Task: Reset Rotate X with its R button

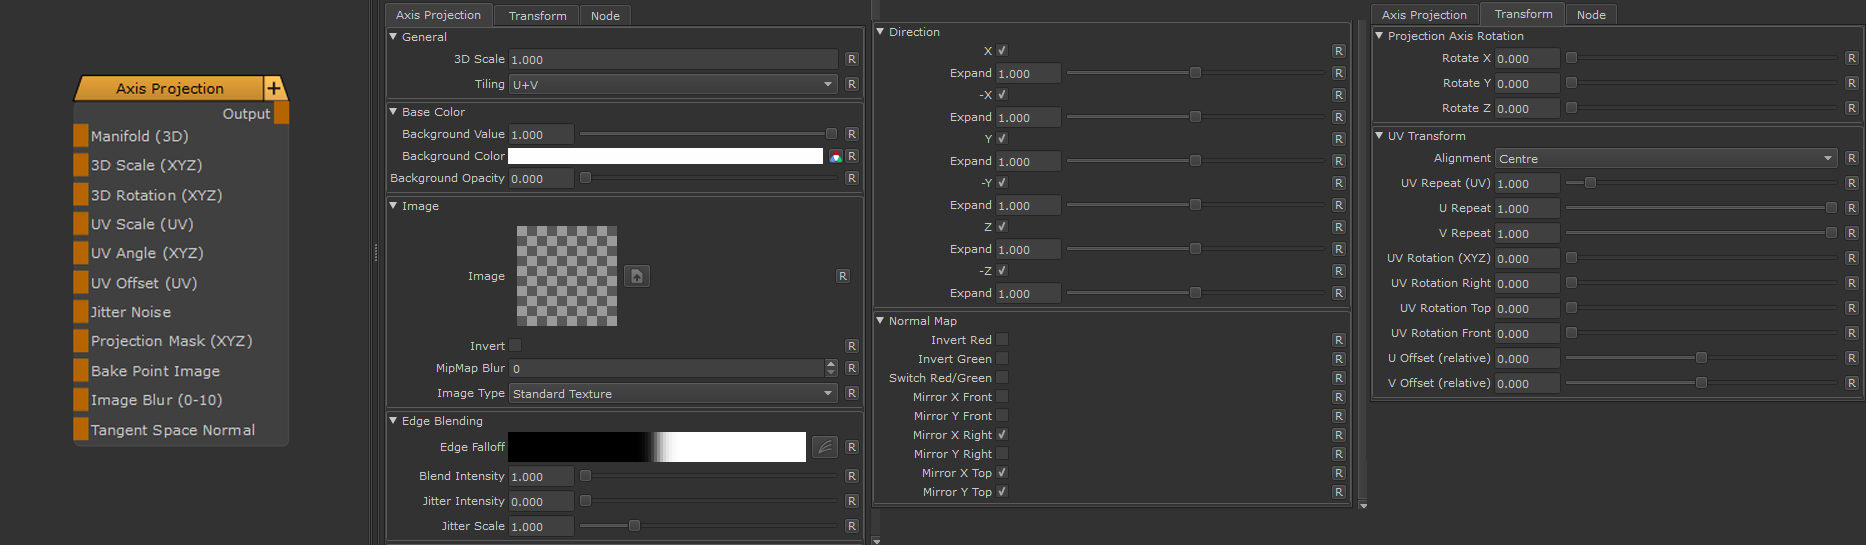Action: pos(1851,59)
